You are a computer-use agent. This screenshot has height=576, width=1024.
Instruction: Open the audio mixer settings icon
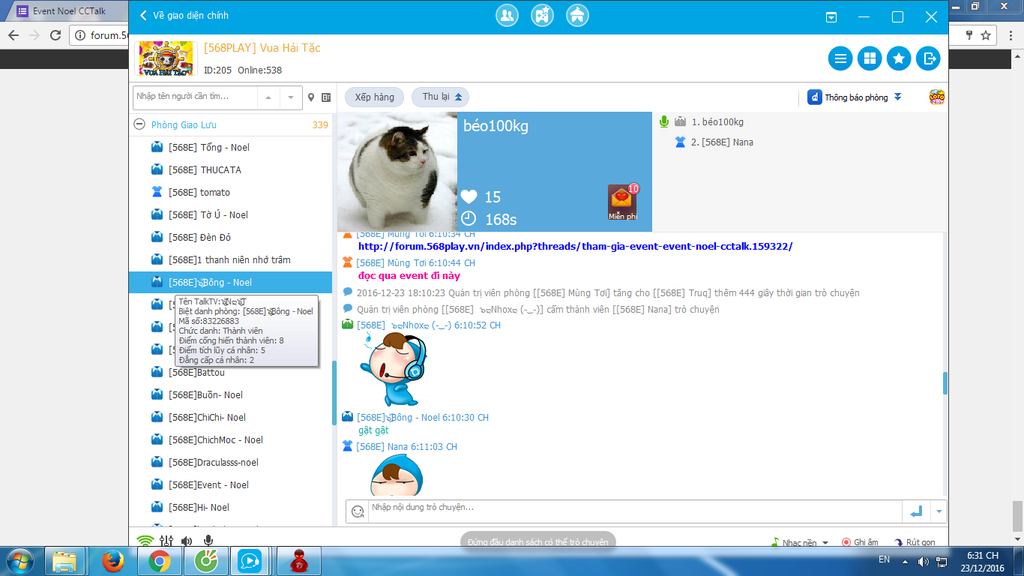(166, 541)
